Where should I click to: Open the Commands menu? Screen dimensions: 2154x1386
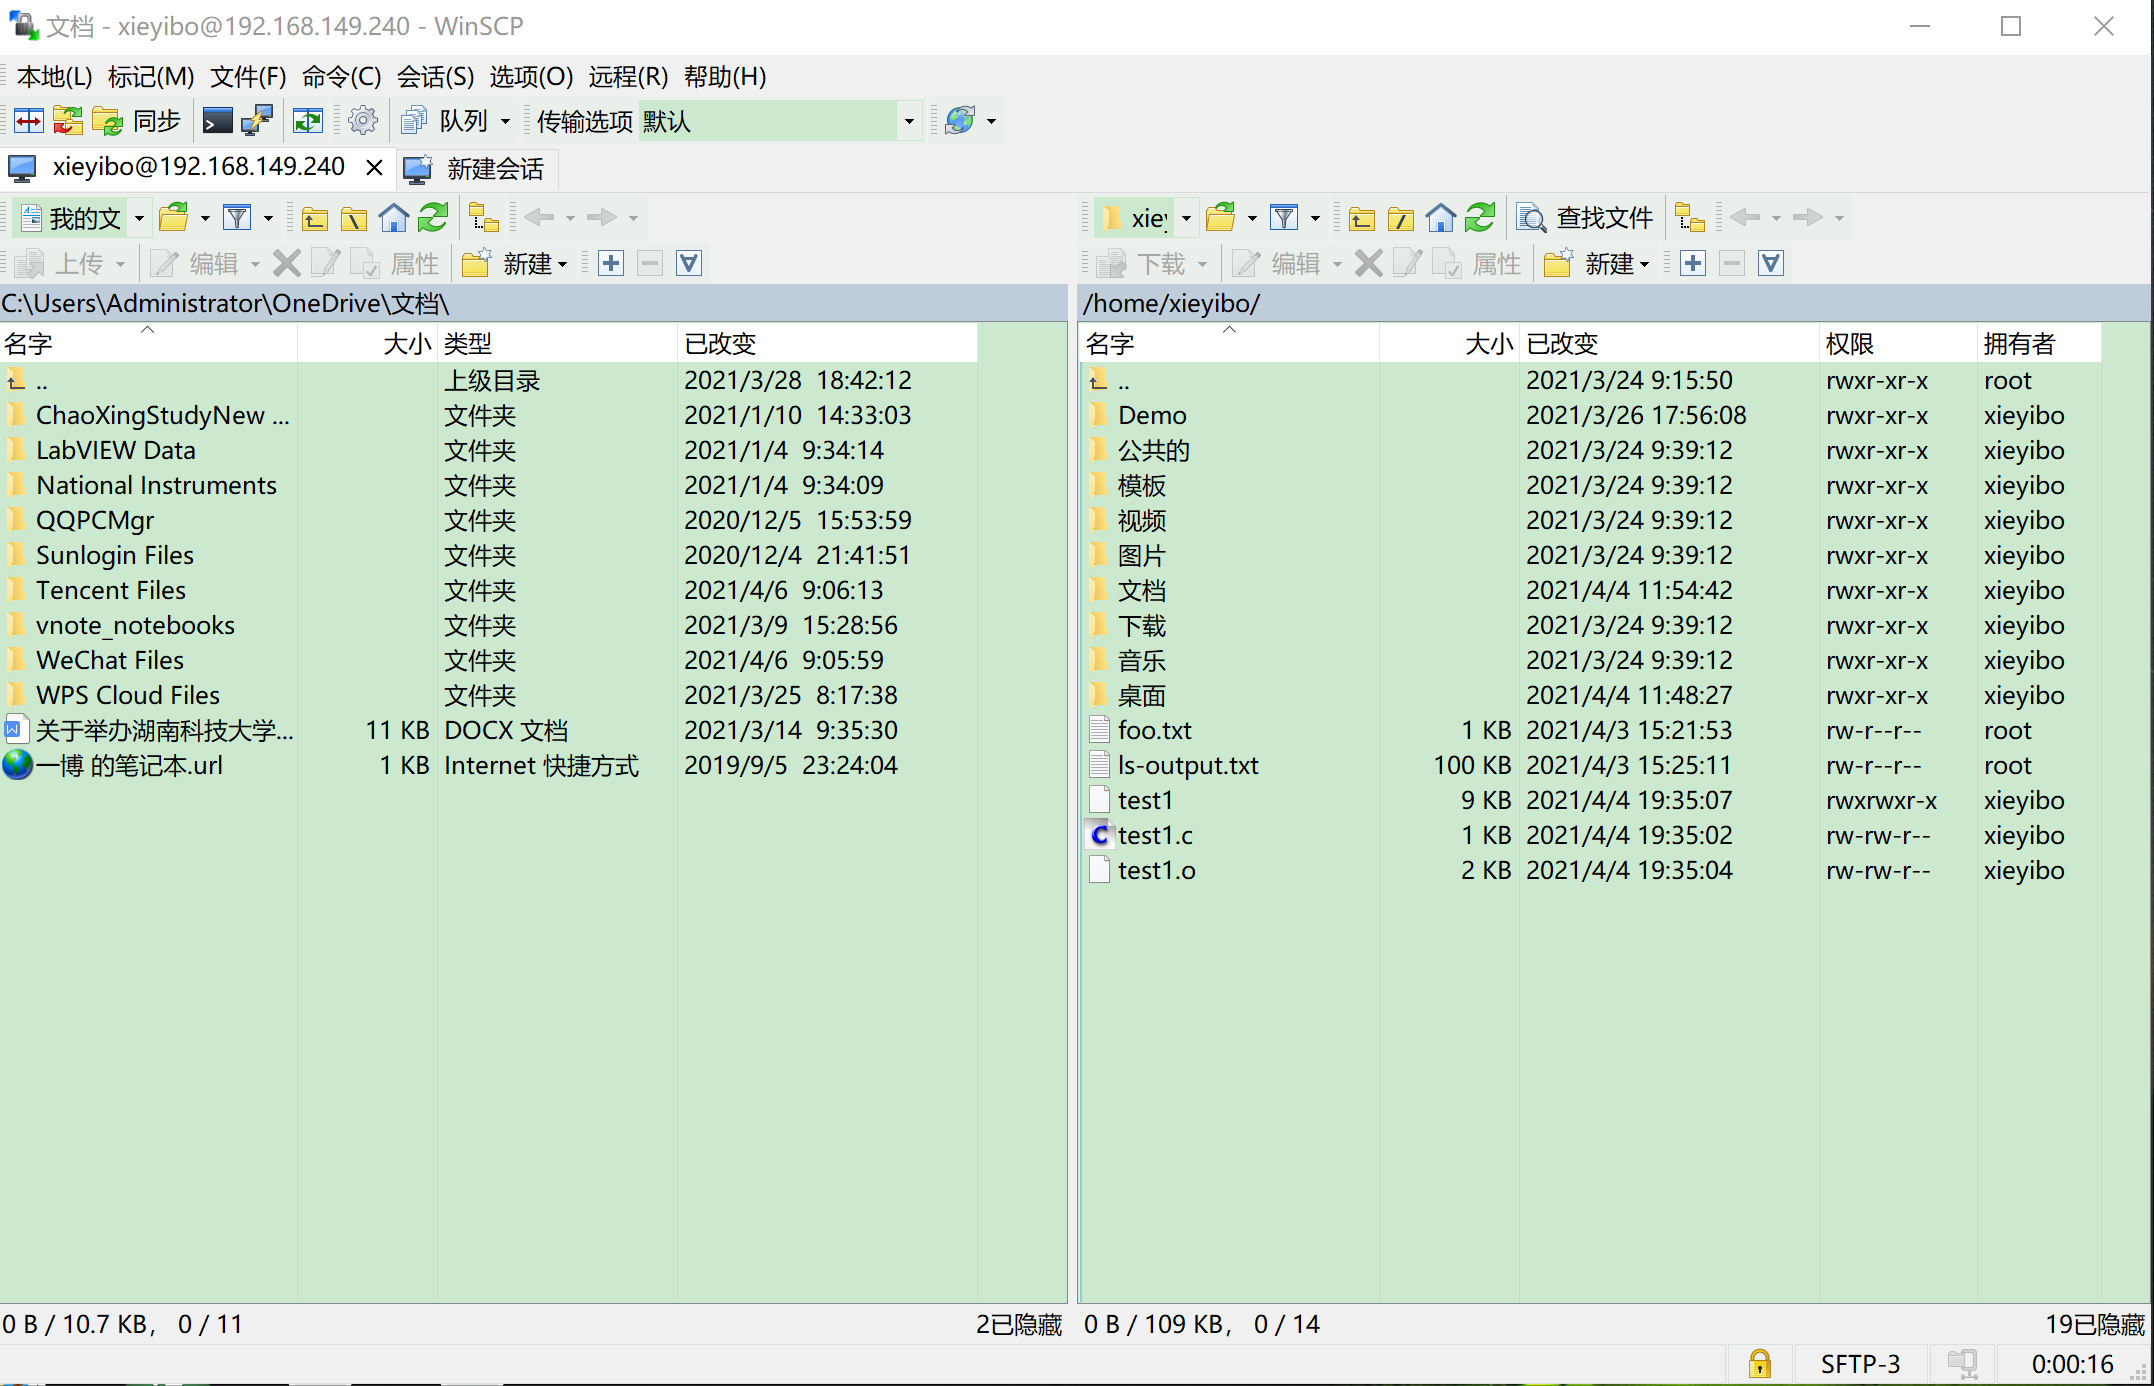tap(341, 77)
